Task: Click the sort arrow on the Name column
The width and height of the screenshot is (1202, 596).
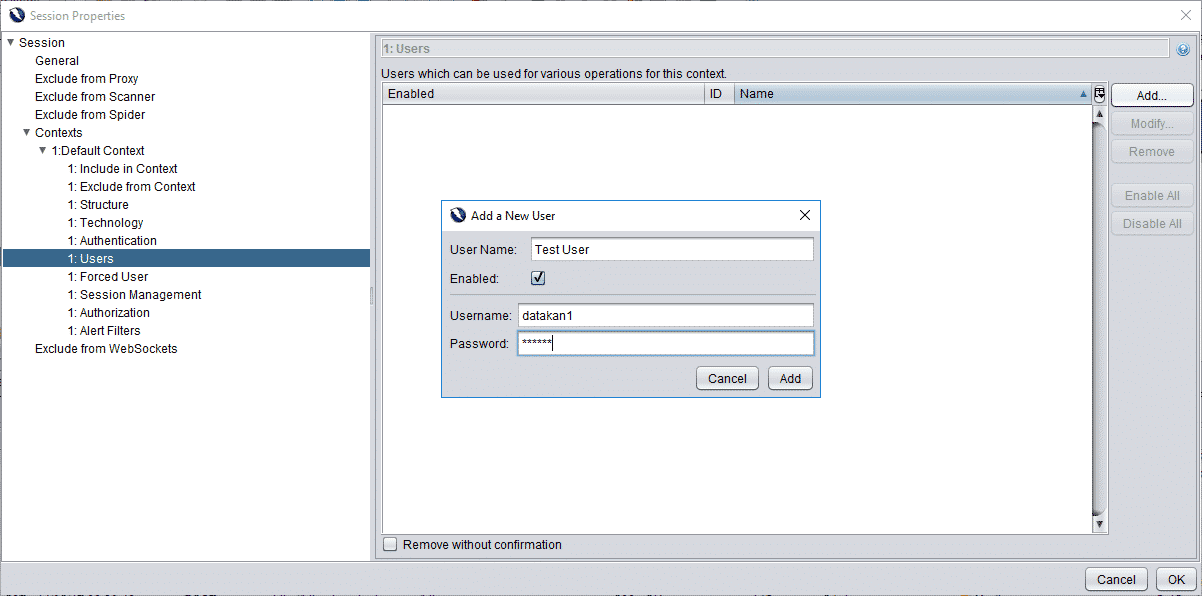Action: [x=1083, y=93]
